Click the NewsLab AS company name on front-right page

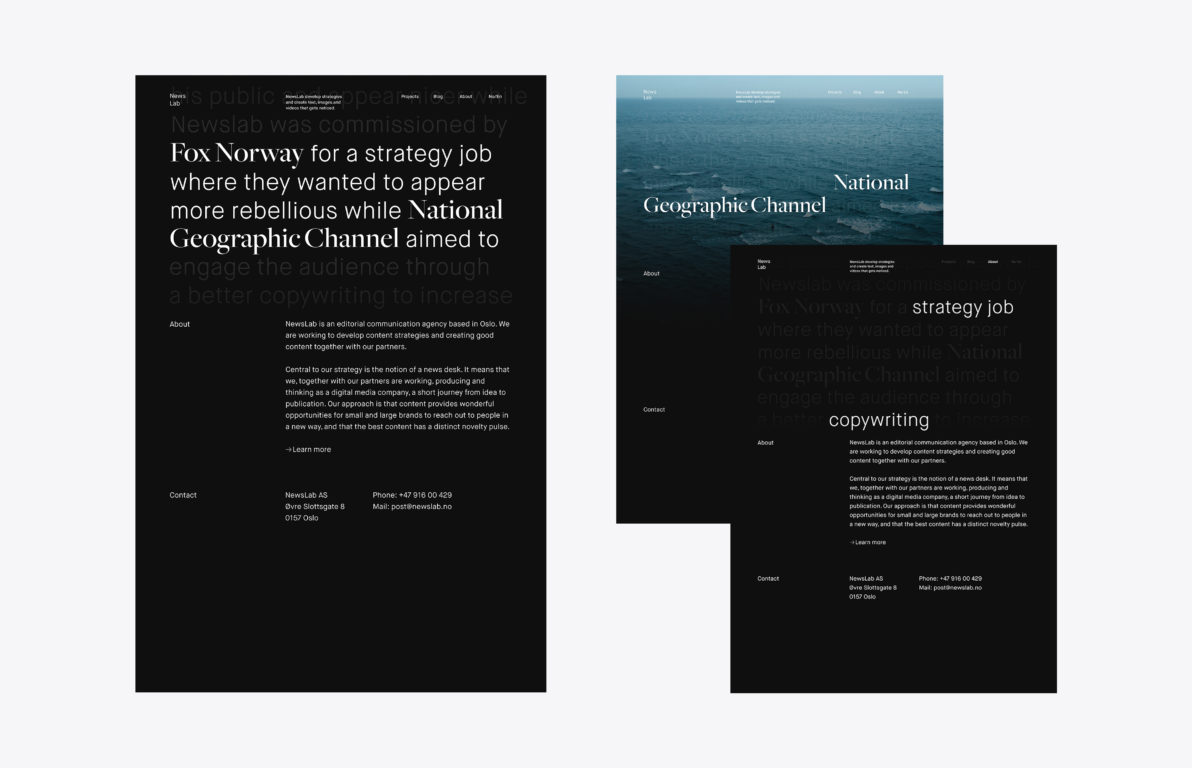(866, 579)
